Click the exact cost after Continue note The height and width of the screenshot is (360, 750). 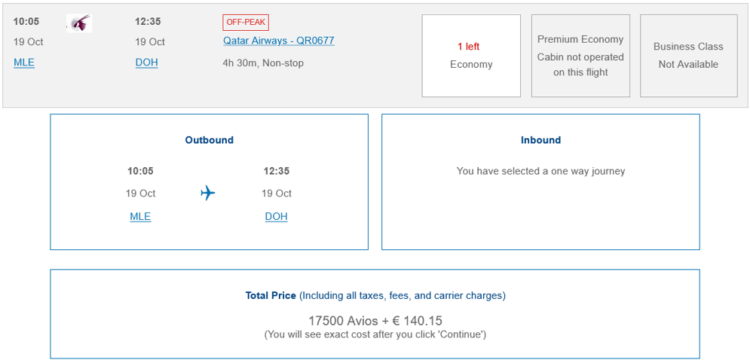pyautogui.click(x=375, y=335)
